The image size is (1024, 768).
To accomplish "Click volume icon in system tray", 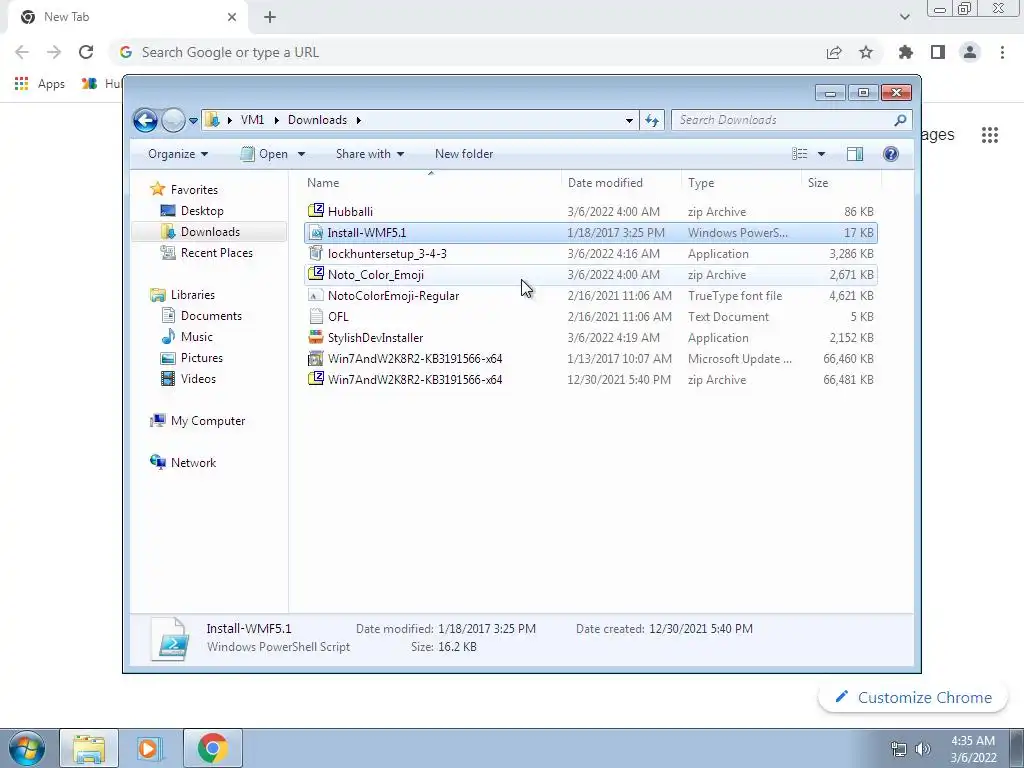I will (923, 749).
